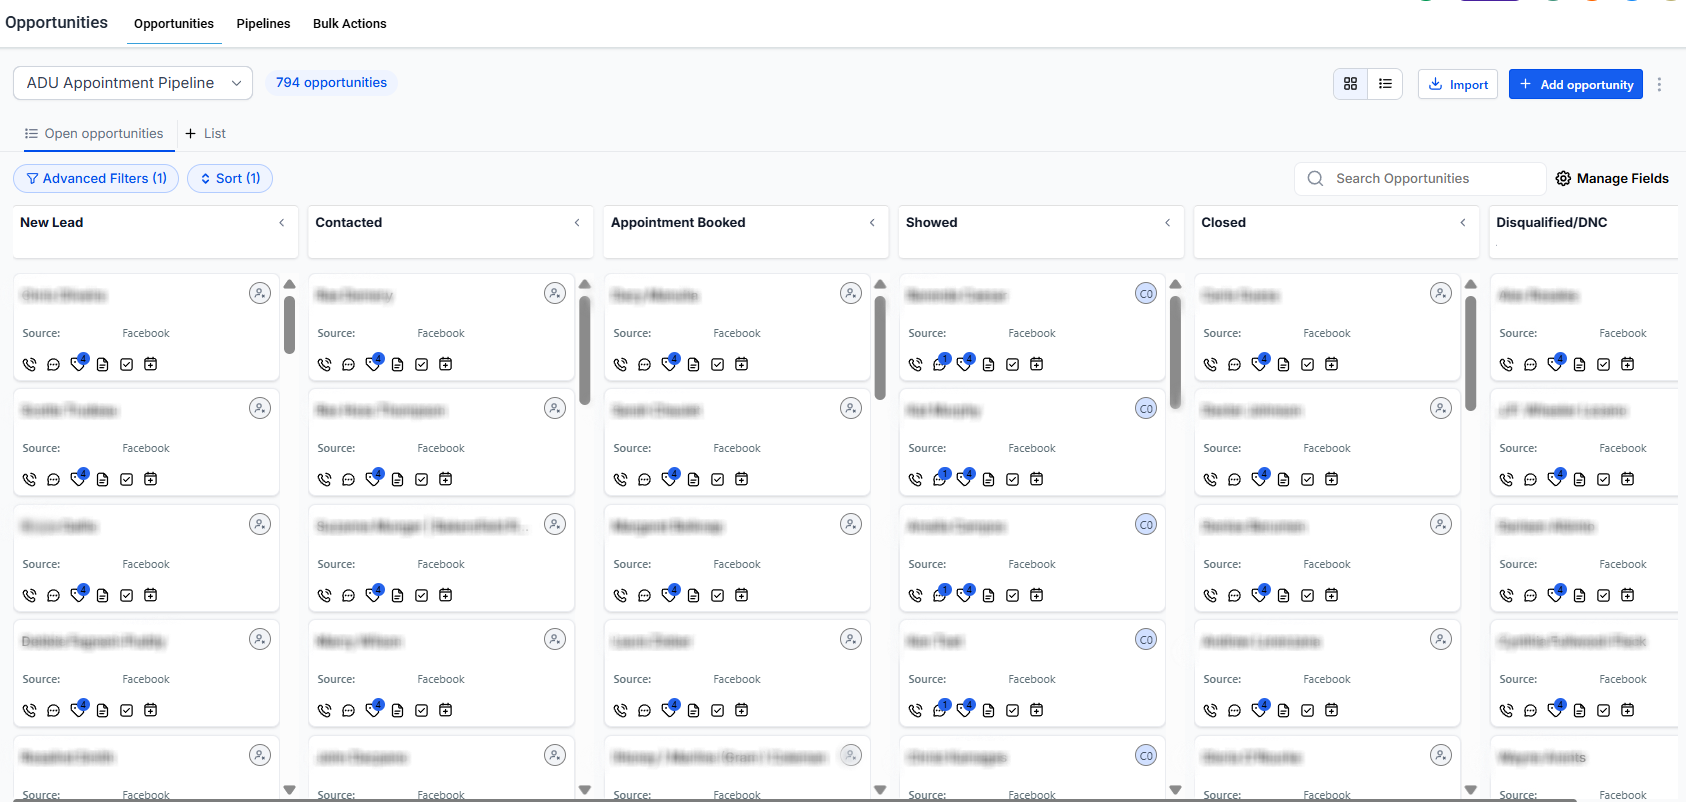Open tasks on top Contacted card
The image size is (1686, 802).
tap(421, 365)
